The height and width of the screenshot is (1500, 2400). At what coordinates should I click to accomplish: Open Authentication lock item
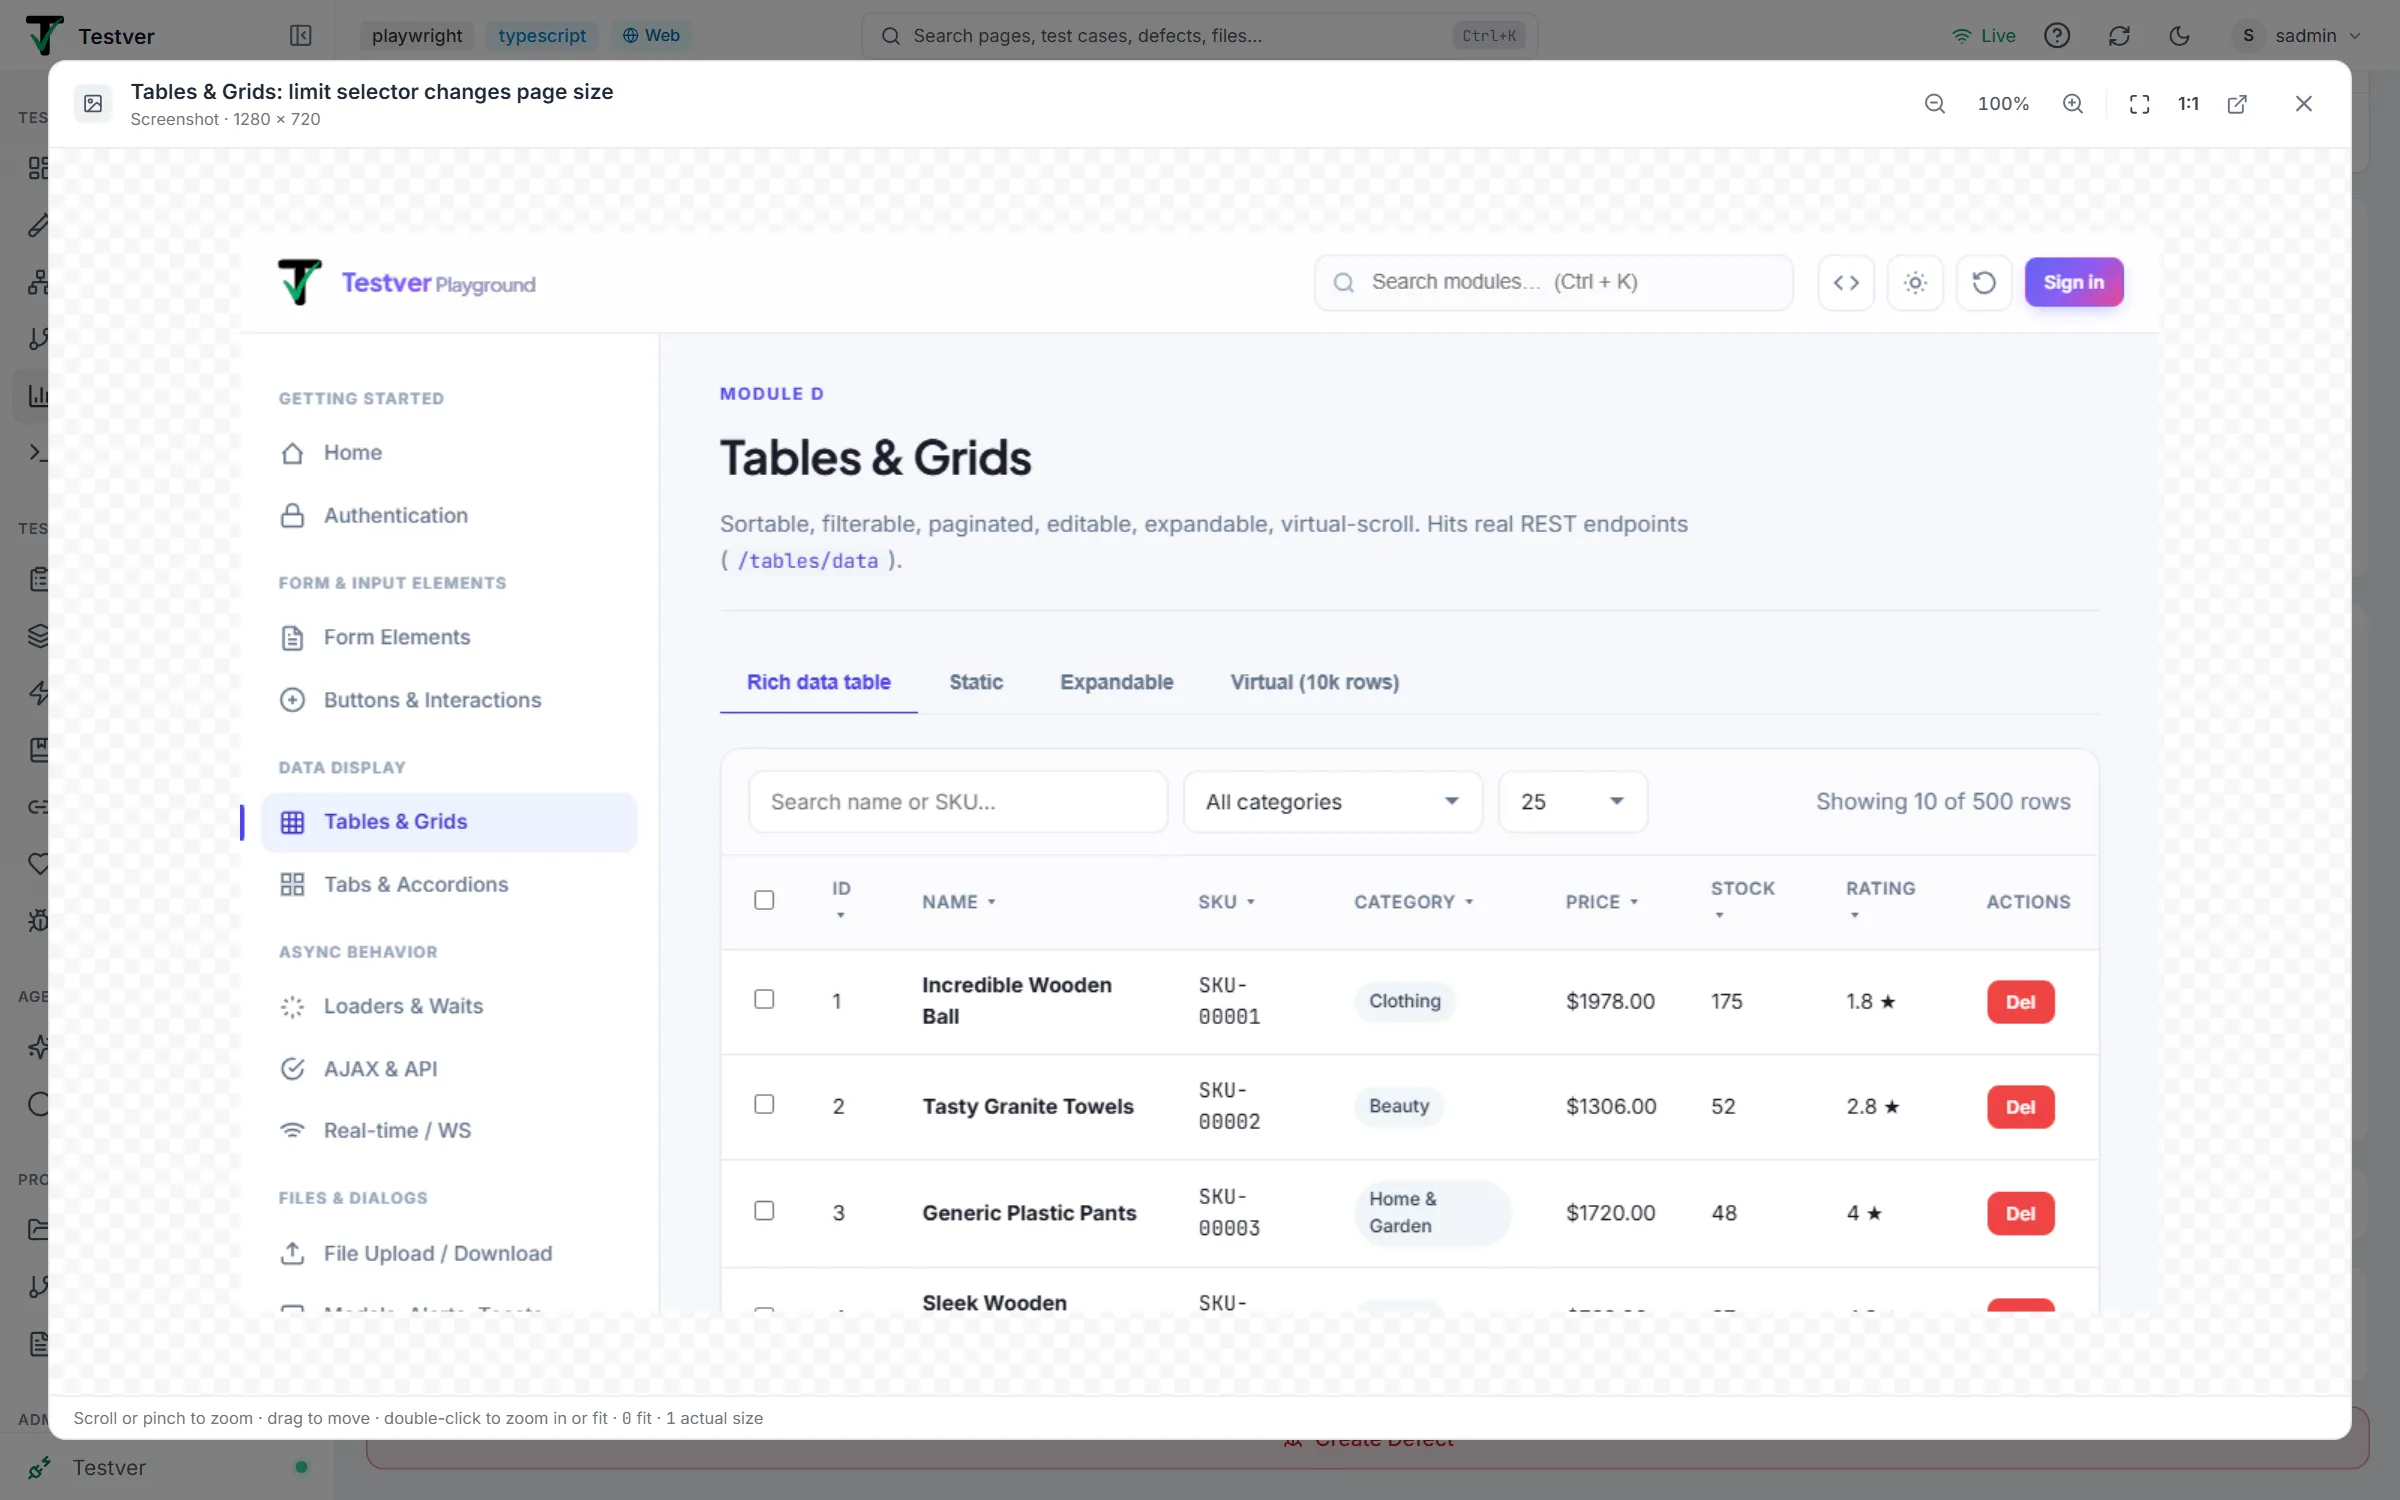click(x=448, y=516)
